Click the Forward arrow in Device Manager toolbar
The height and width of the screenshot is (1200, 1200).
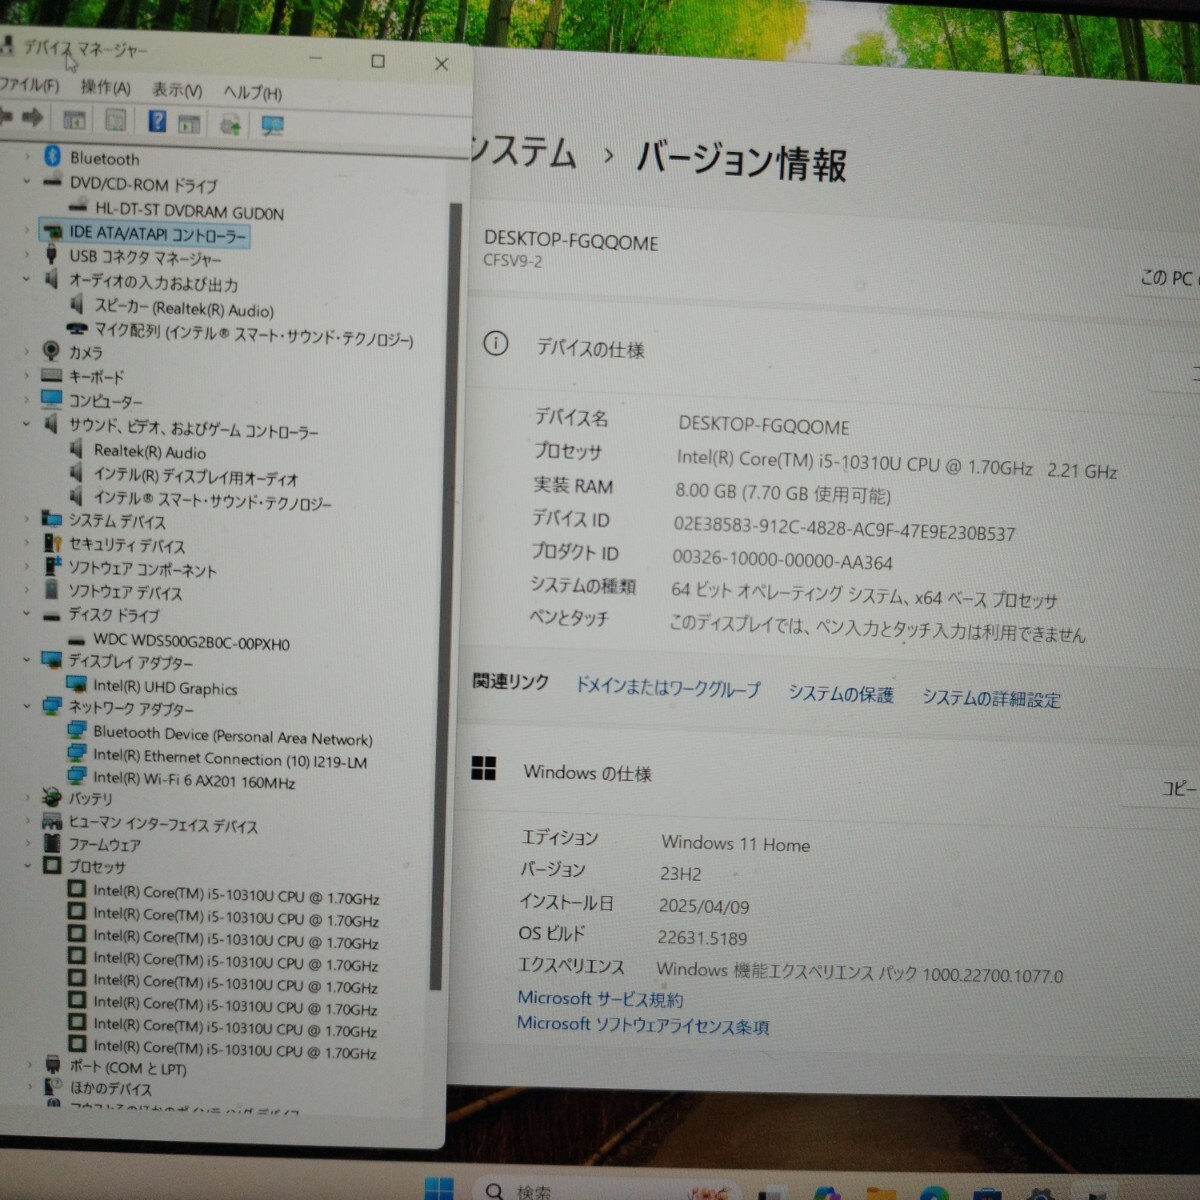[x=33, y=118]
